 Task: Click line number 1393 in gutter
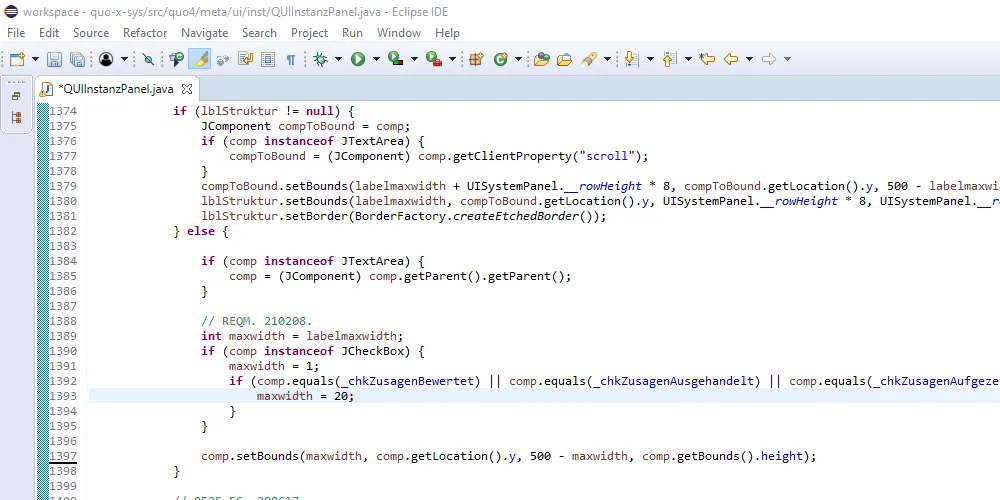click(62, 396)
